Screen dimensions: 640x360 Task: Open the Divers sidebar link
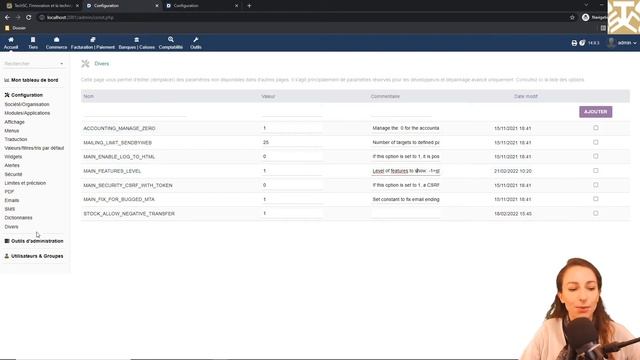[11, 227]
